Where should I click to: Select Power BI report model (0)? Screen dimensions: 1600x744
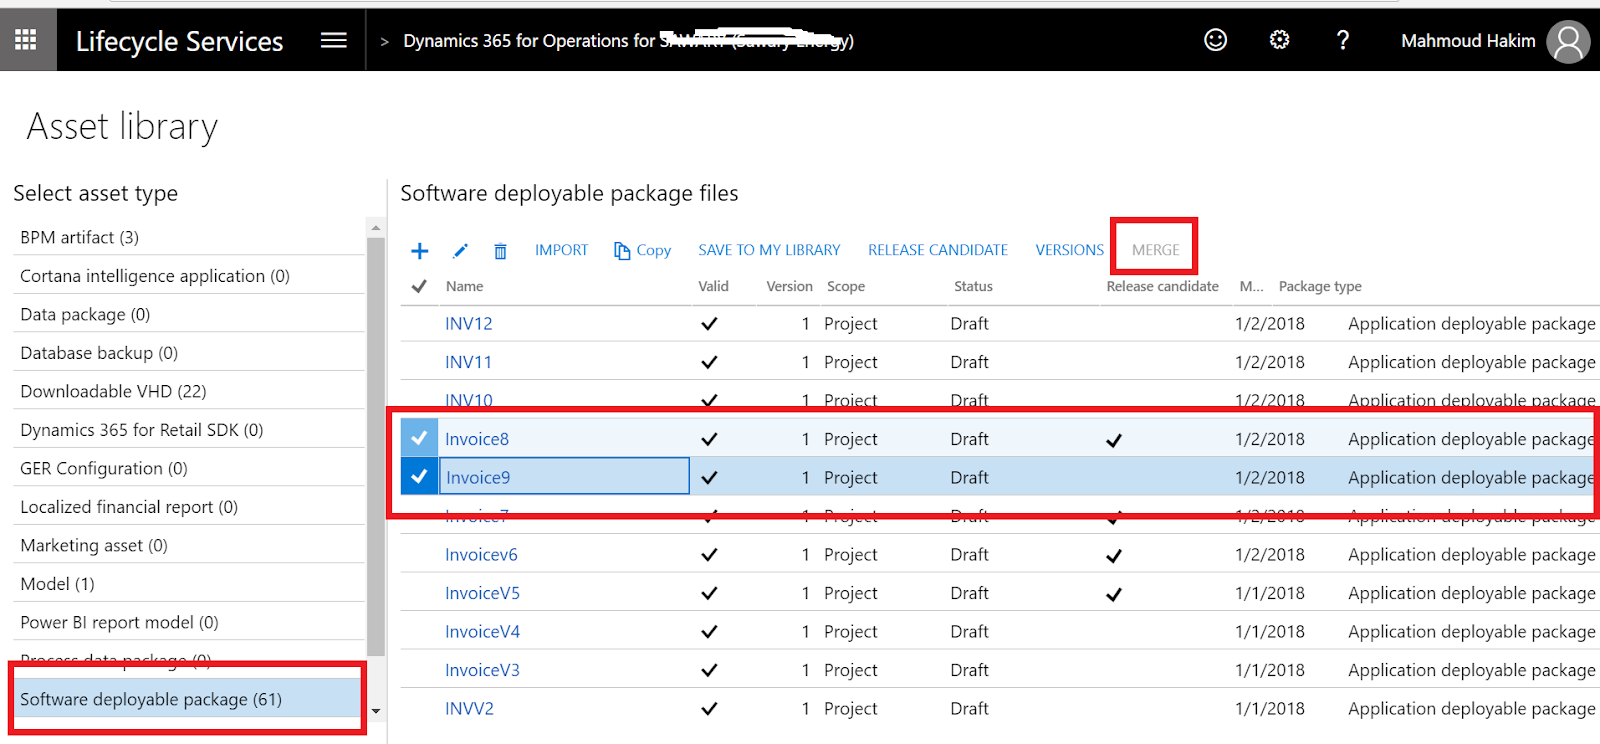click(x=189, y=622)
